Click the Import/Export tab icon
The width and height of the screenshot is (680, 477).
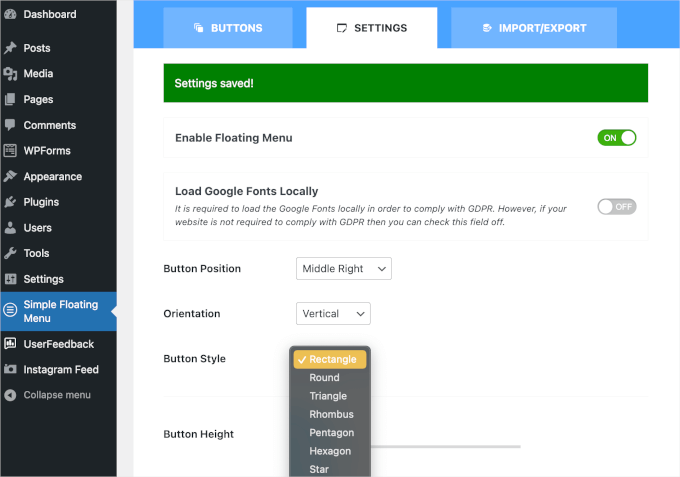click(x=487, y=28)
